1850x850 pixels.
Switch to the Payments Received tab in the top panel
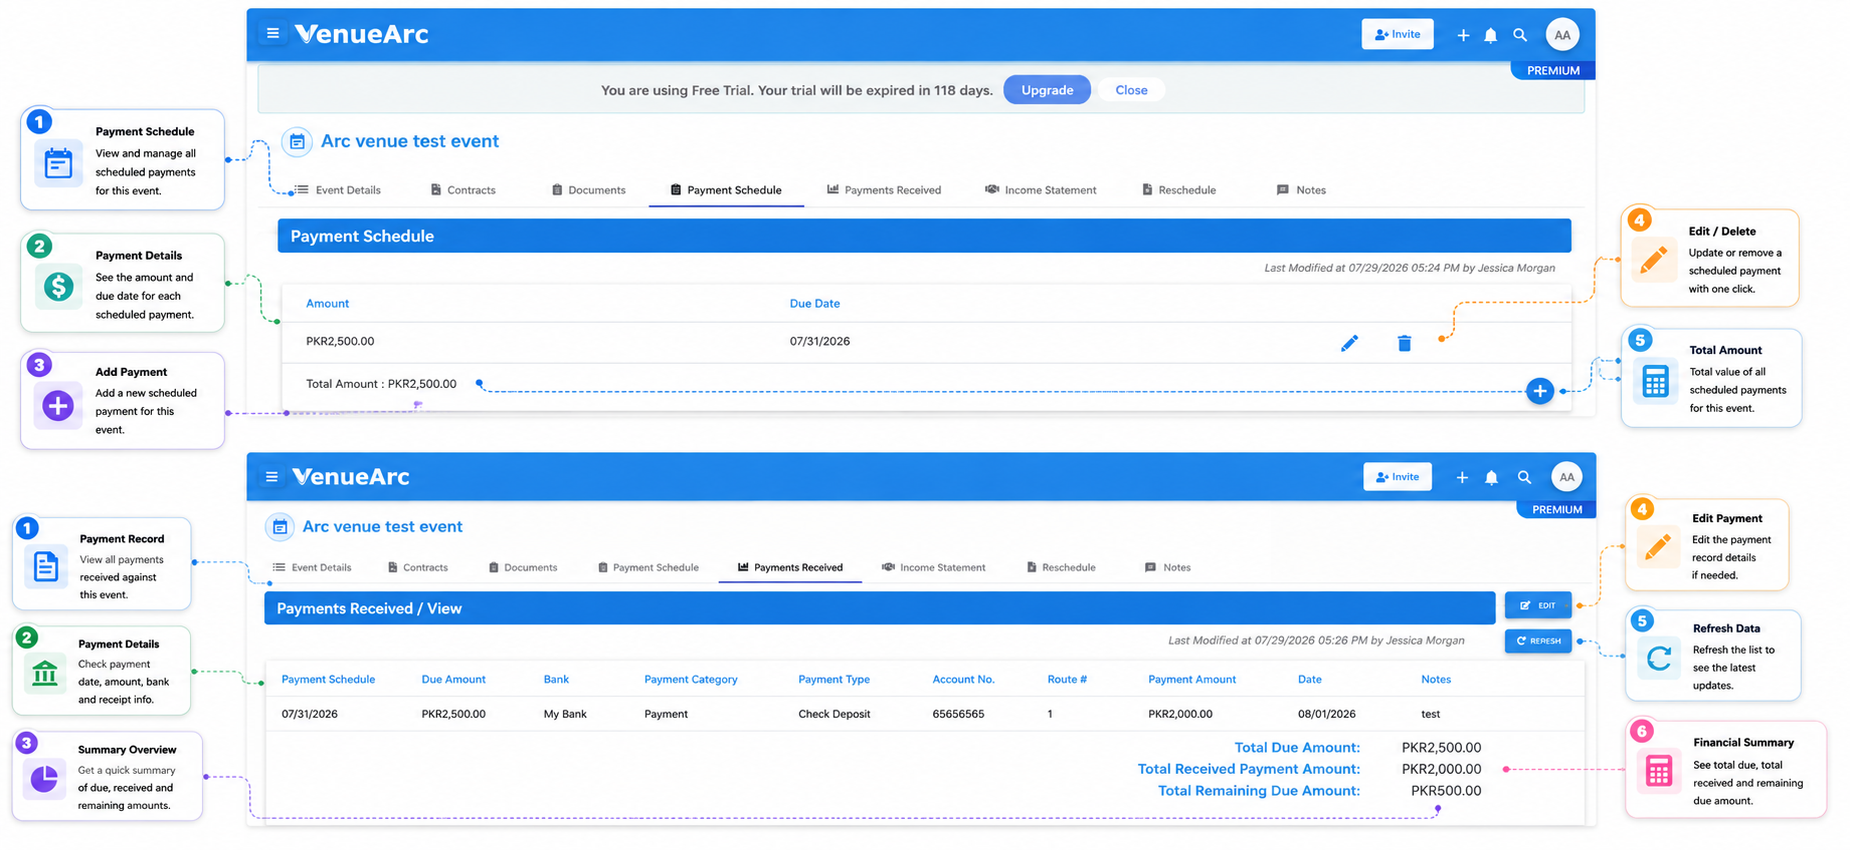coord(884,190)
